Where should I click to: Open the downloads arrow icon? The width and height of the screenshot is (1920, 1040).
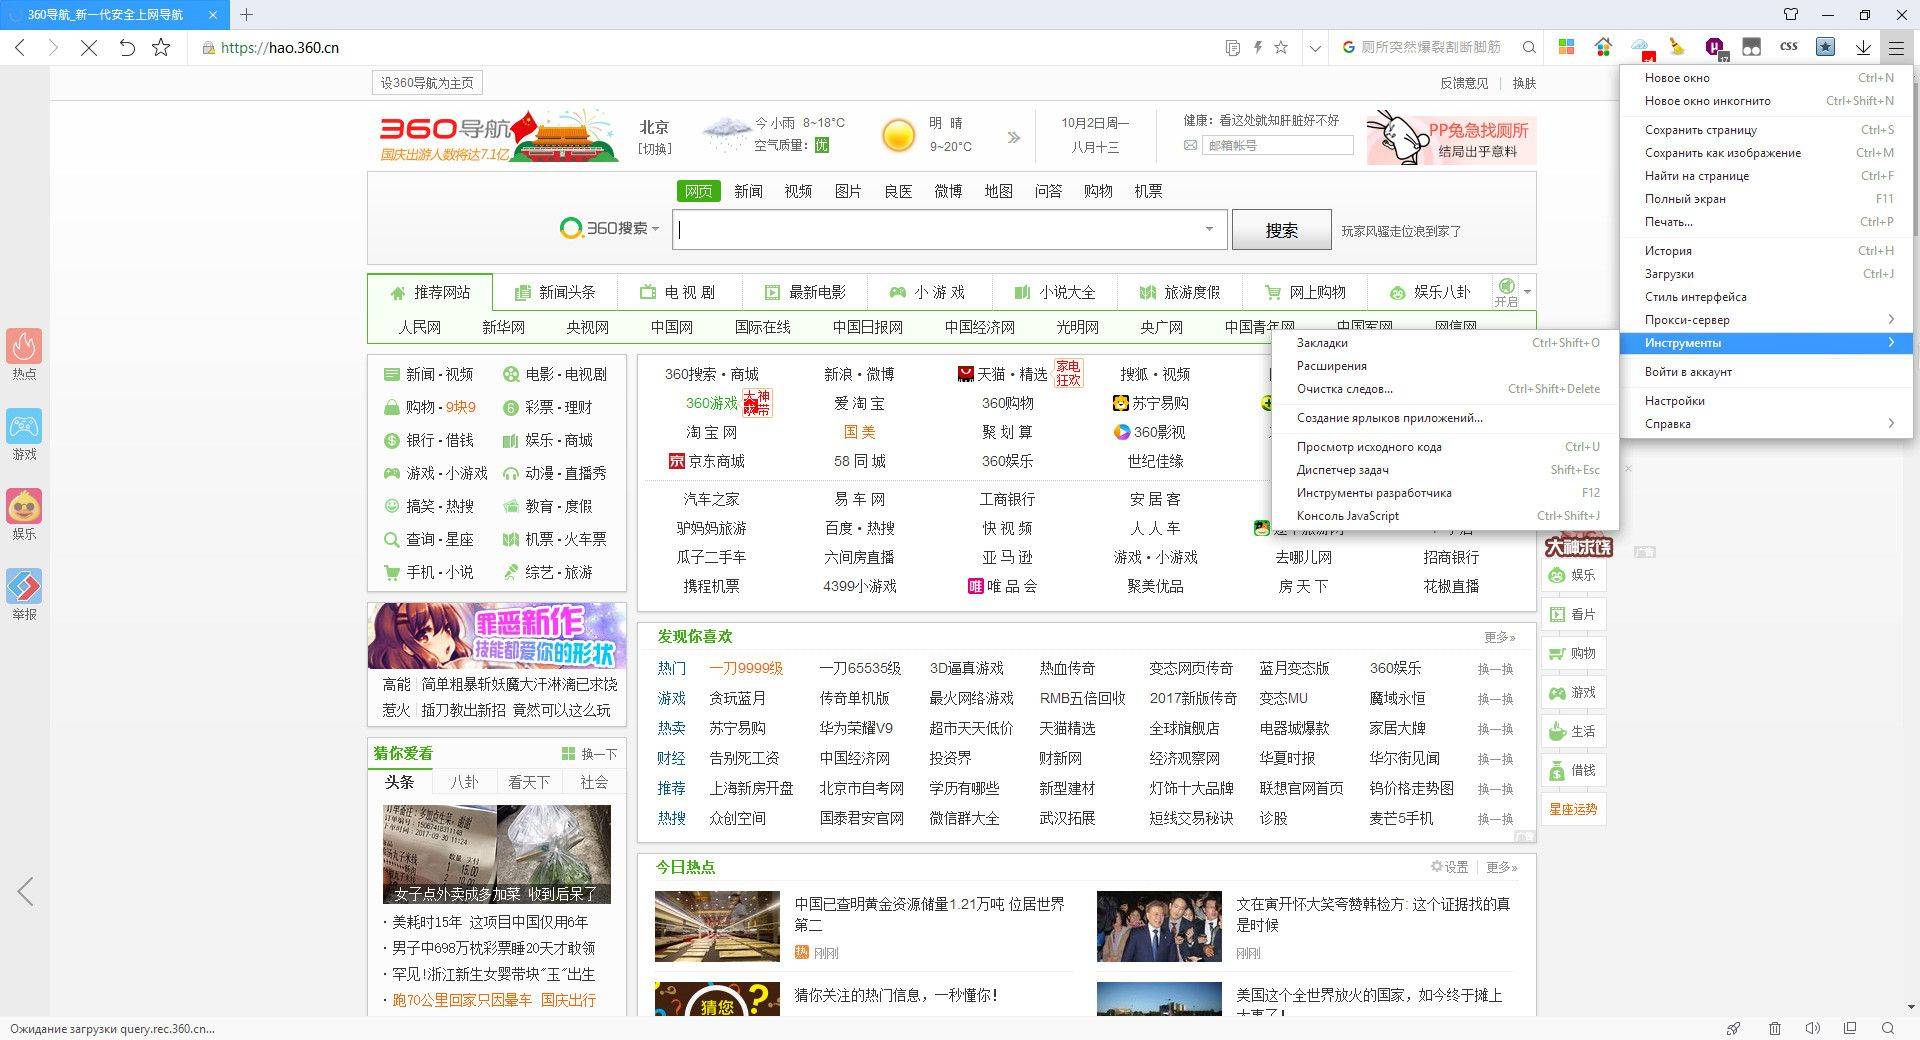1863,47
